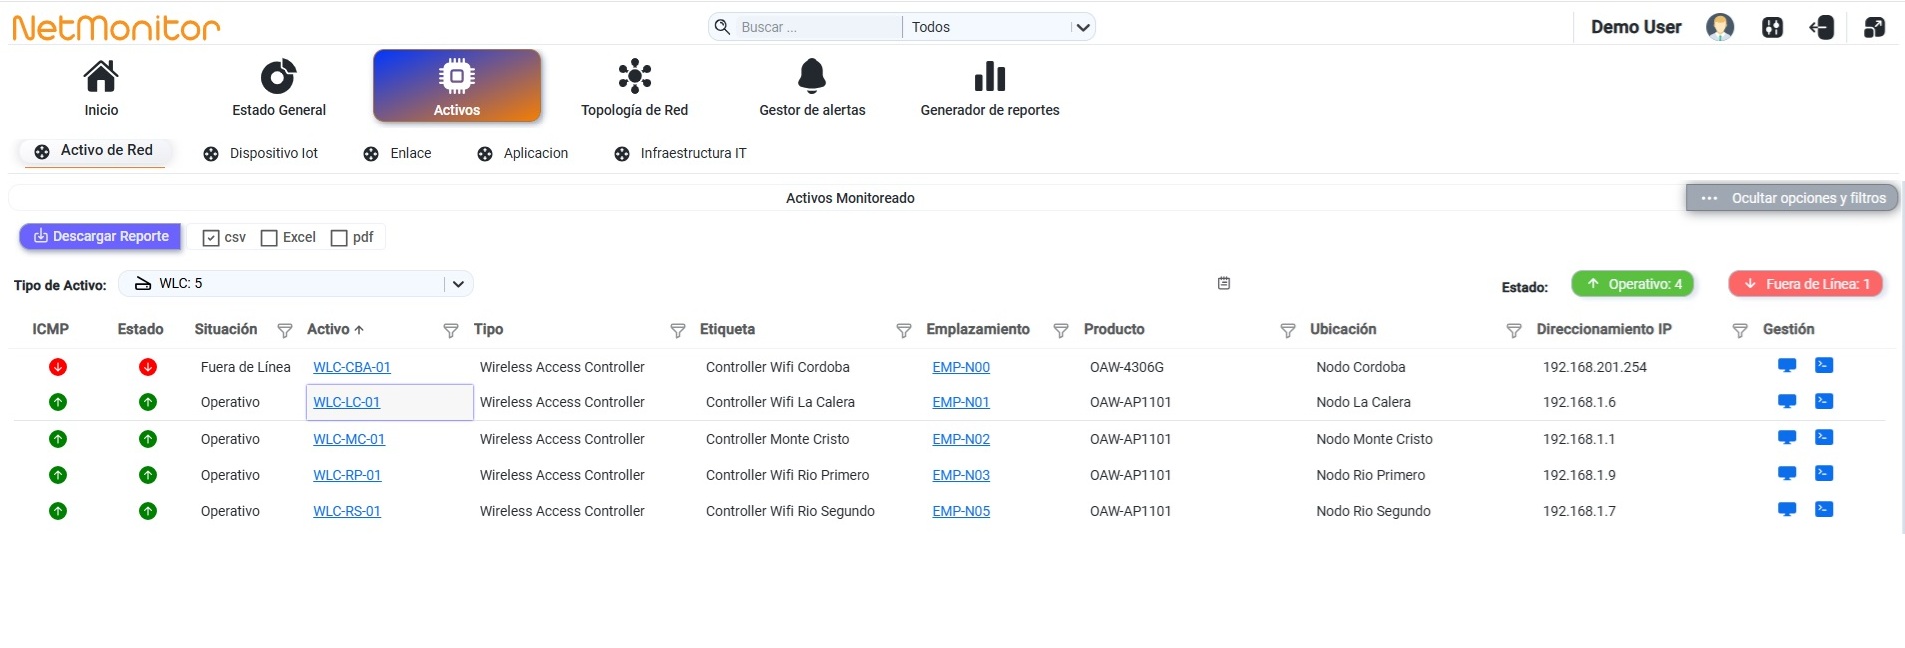The image size is (1905, 648).
Task: Open the Tipo de Activo WLC dropdown
Action: tap(296, 284)
